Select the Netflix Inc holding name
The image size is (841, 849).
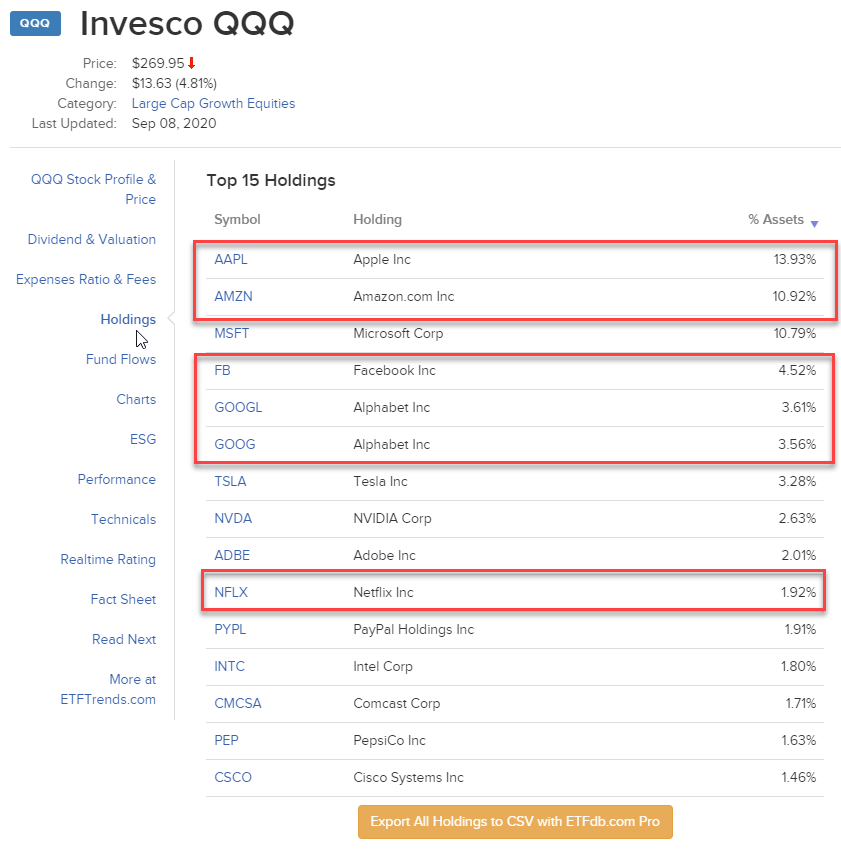point(383,592)
